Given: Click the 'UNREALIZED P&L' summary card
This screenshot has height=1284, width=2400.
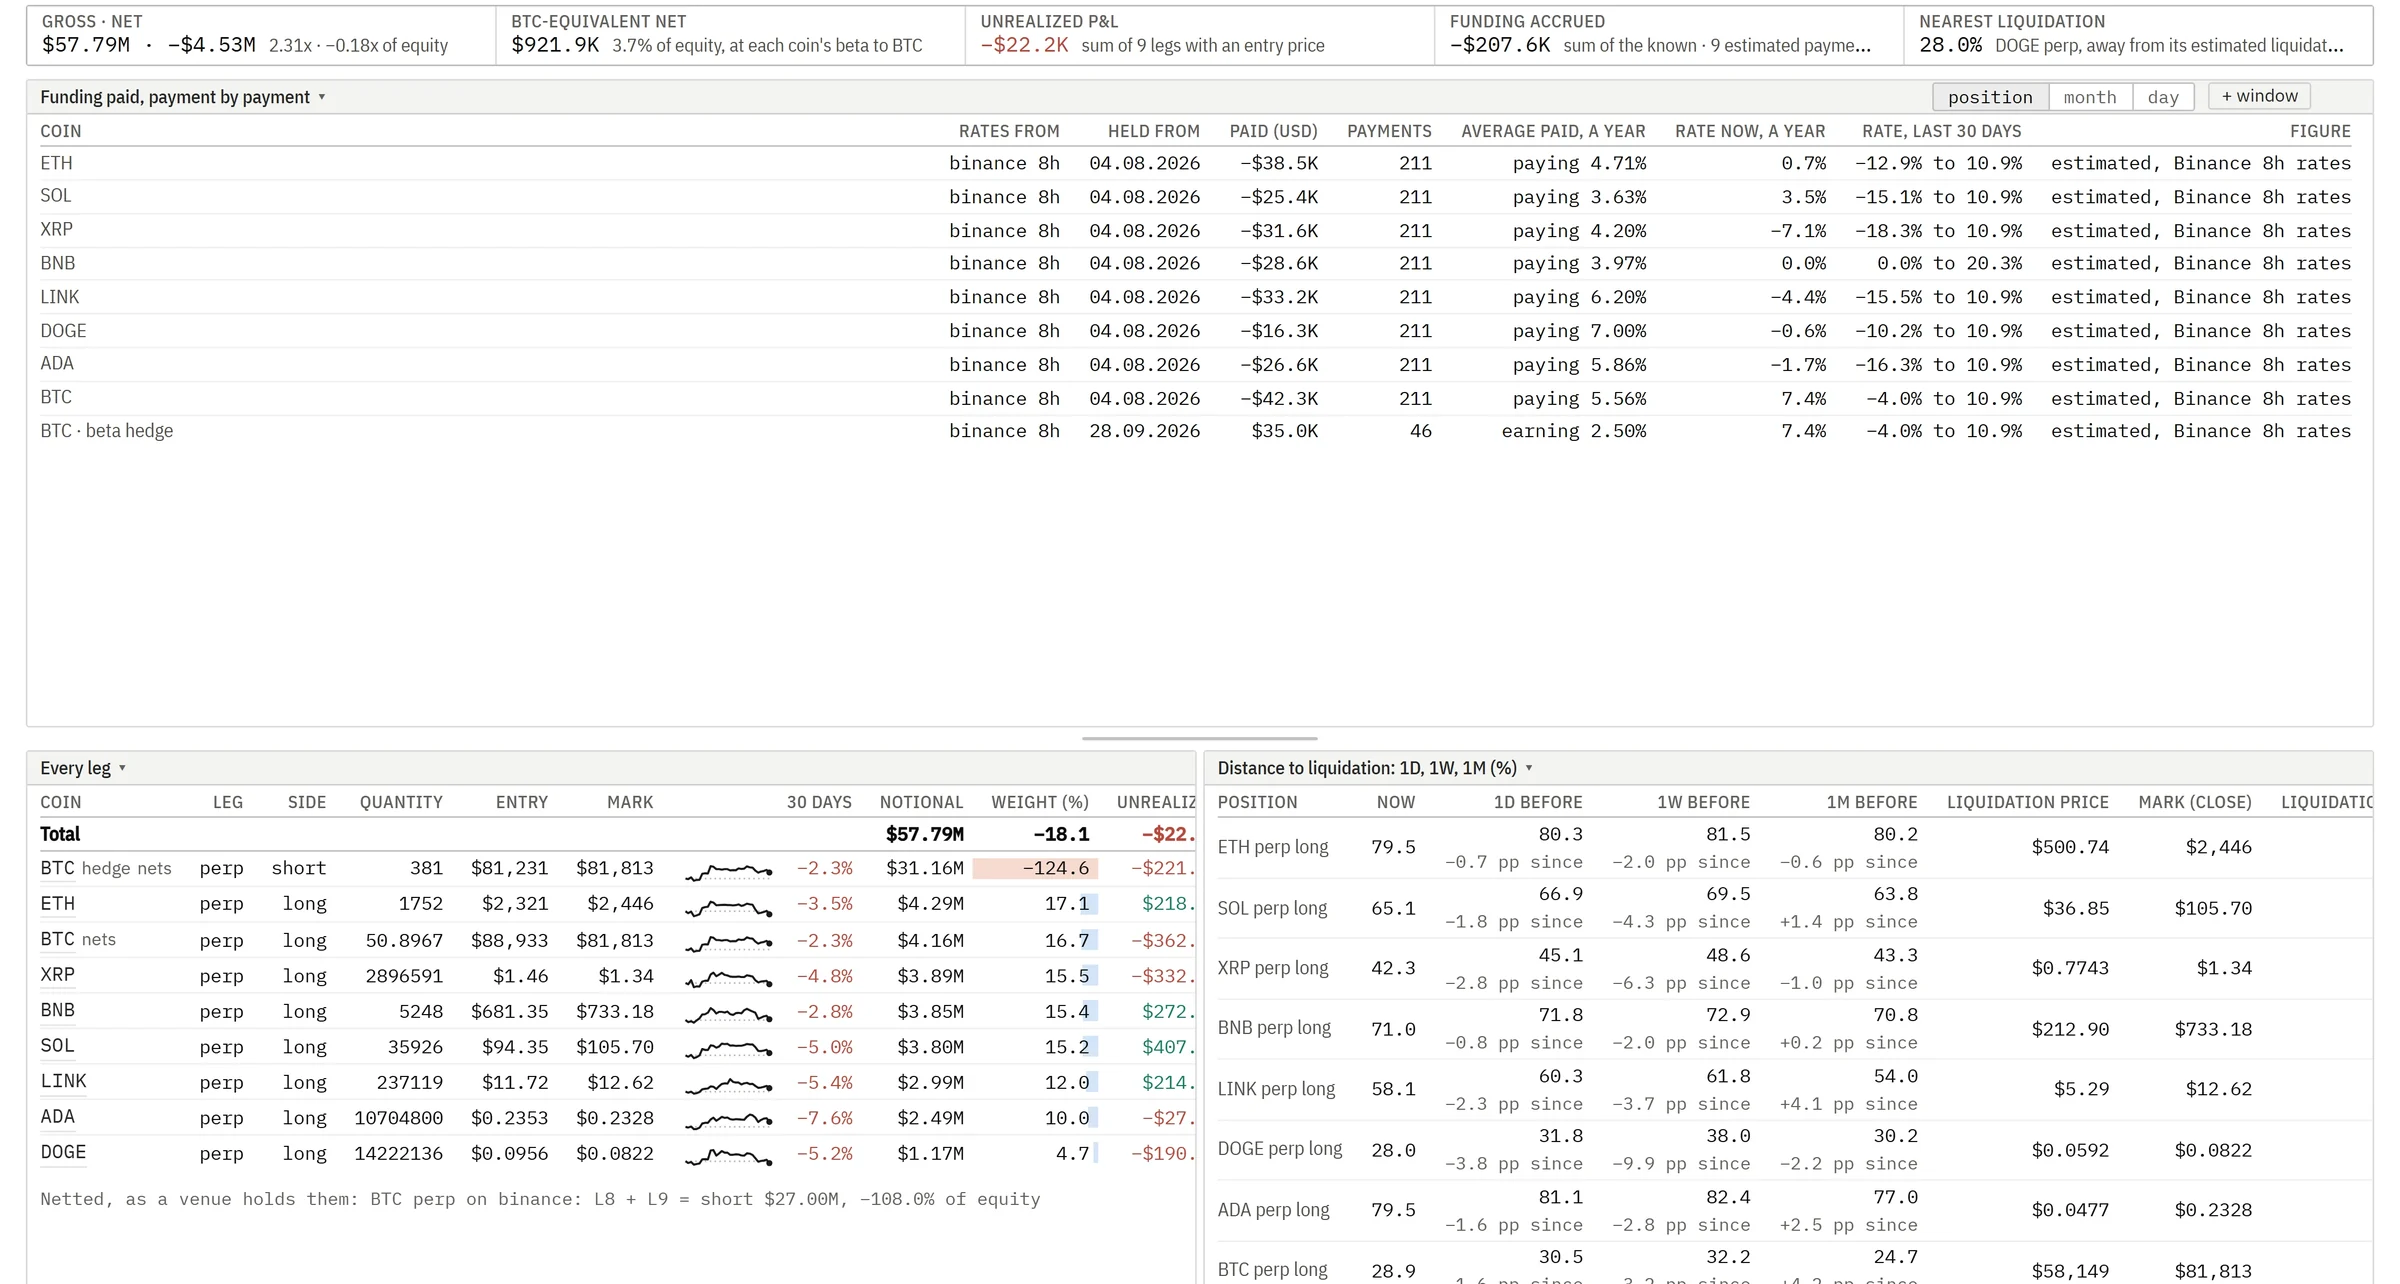Looking at the screenshot, I should tap(1199, 35).
